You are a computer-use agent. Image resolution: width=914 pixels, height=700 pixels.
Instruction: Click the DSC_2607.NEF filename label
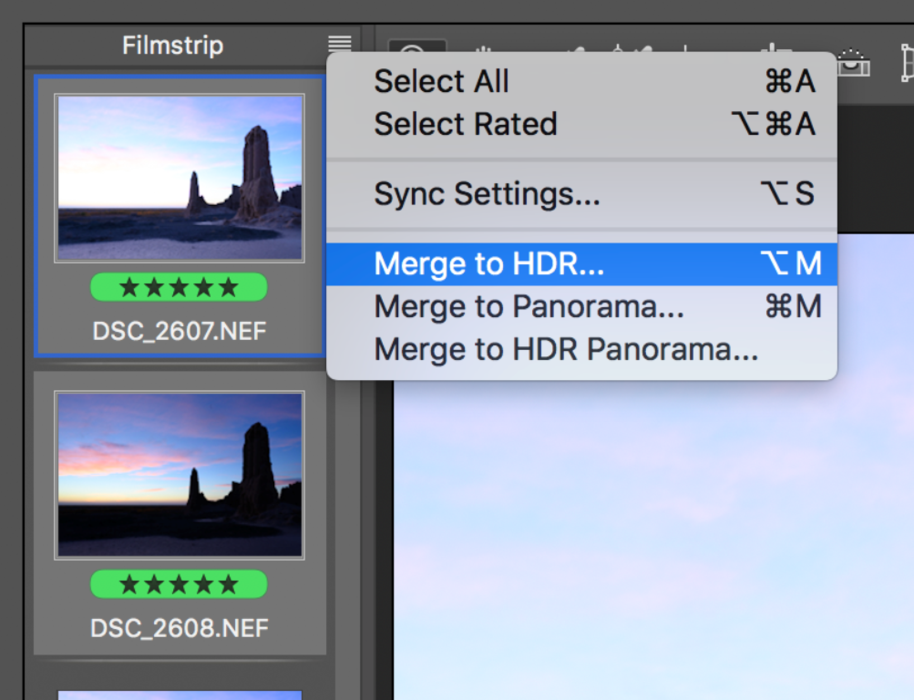[180, 331]
